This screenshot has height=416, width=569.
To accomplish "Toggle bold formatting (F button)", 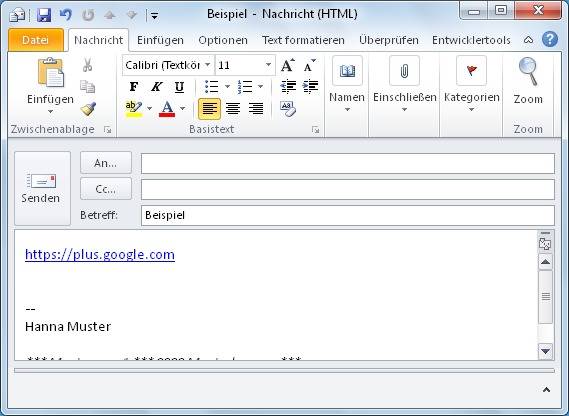I will click(x=134, y=87).
